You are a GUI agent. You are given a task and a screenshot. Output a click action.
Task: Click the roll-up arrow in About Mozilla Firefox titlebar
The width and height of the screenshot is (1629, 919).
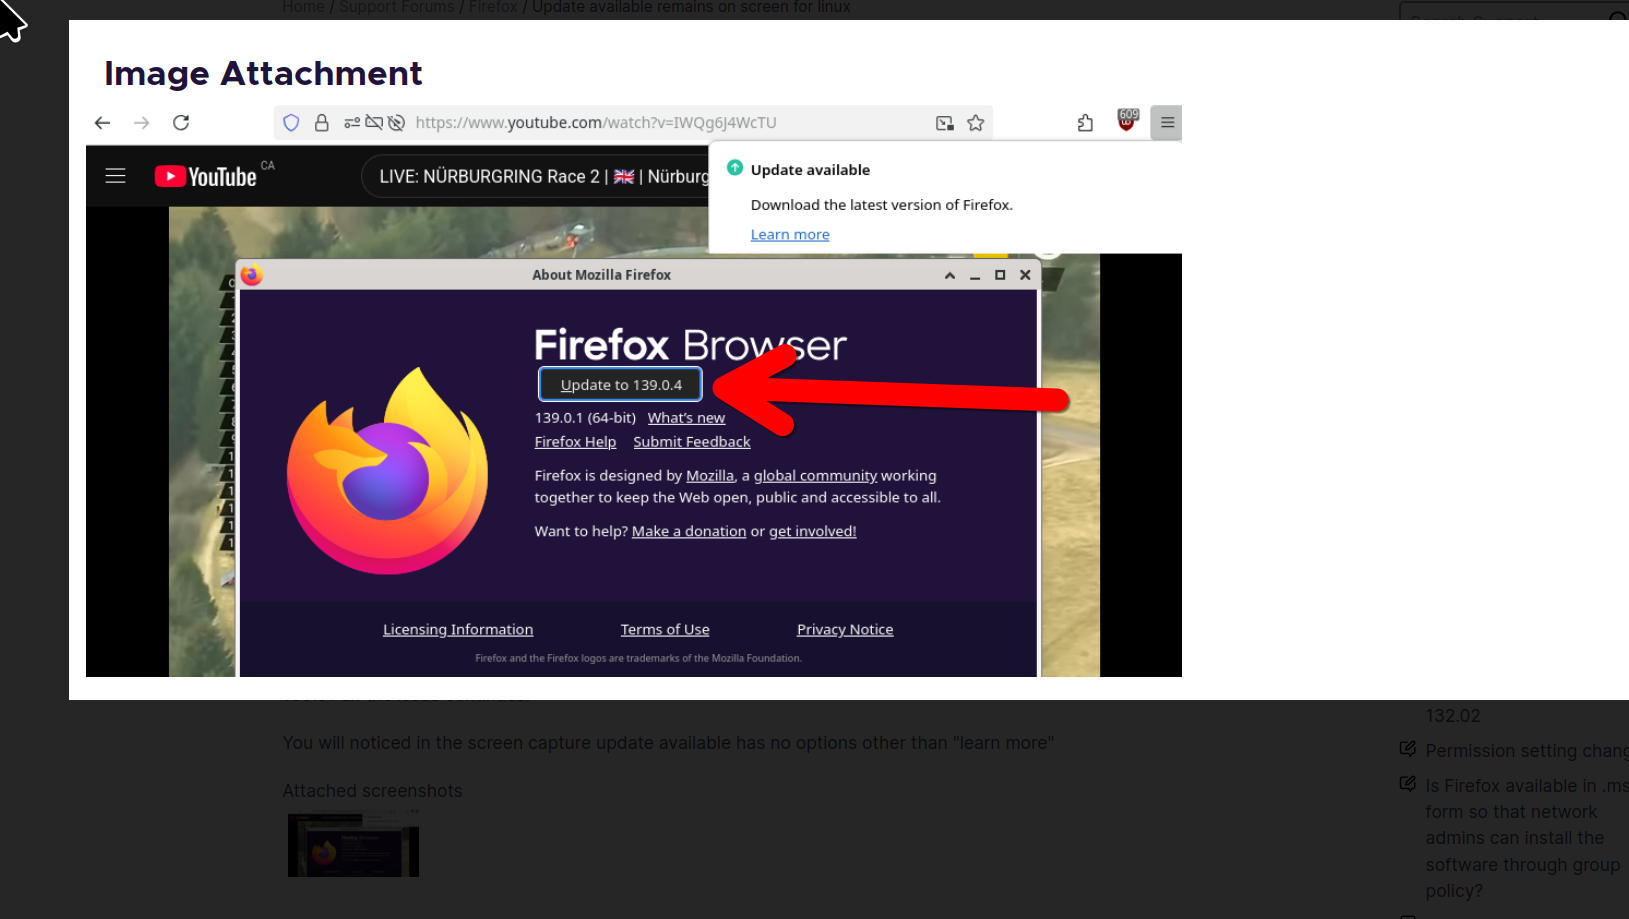(949, 275)
